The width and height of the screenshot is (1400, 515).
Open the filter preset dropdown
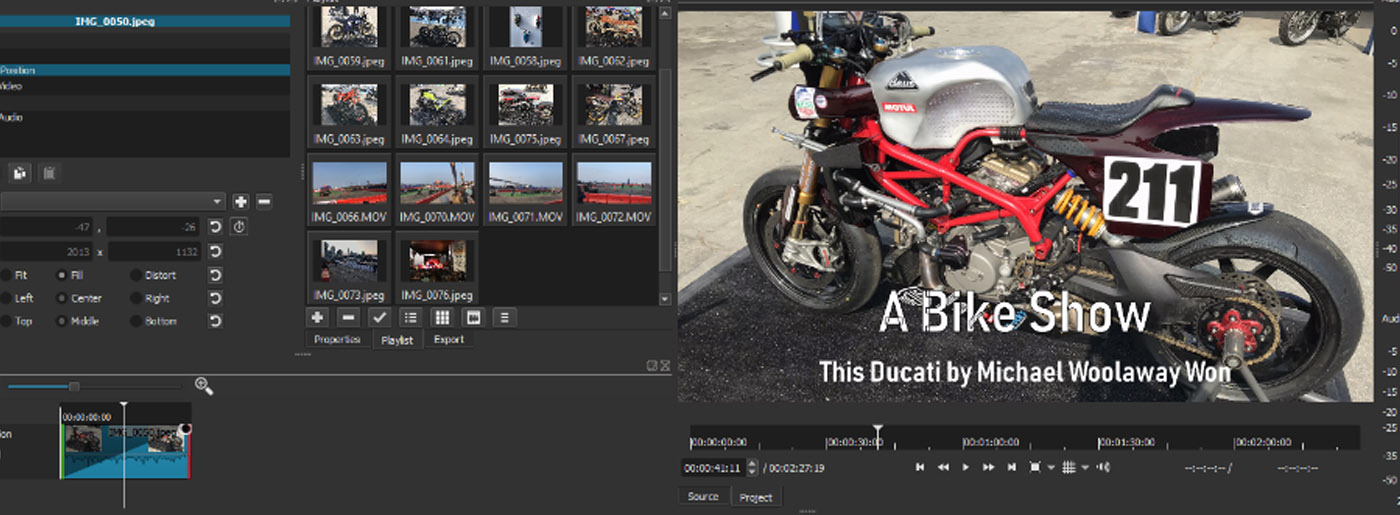(218, 202)
